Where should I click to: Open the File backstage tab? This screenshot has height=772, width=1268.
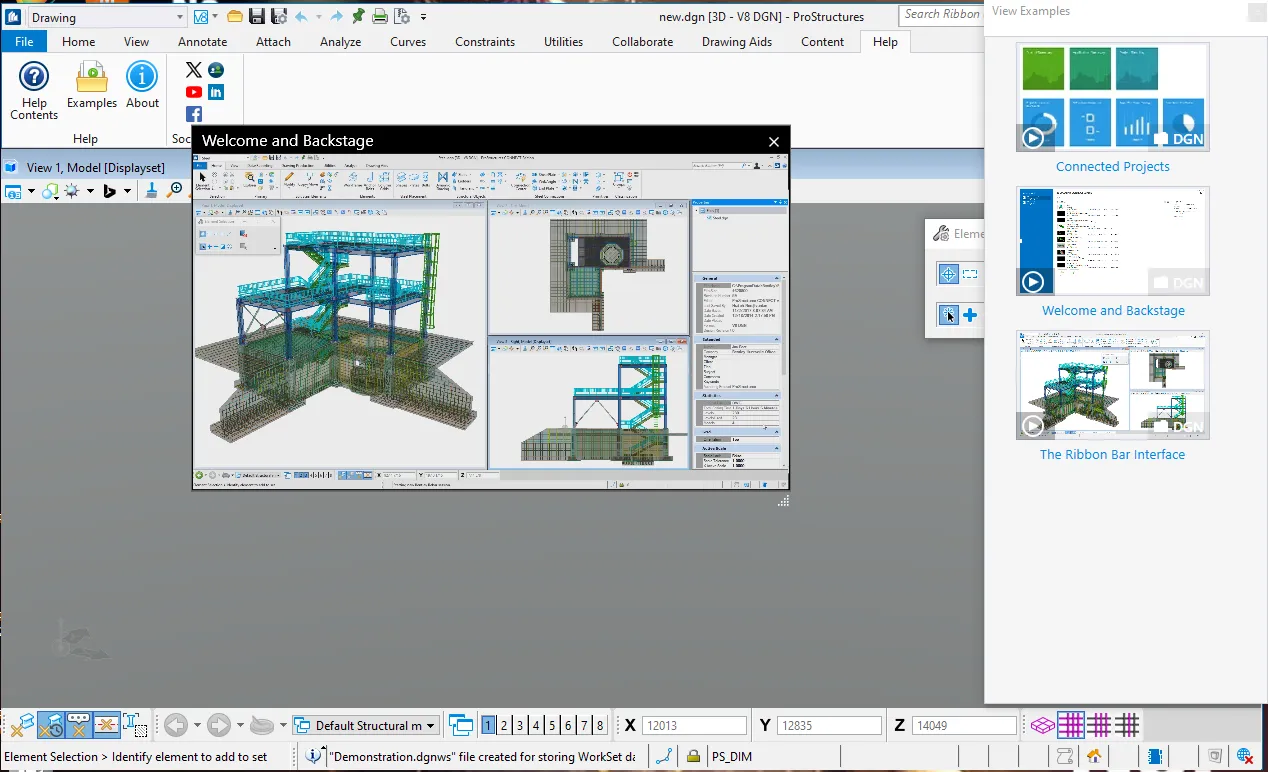(x=24, y=42)
